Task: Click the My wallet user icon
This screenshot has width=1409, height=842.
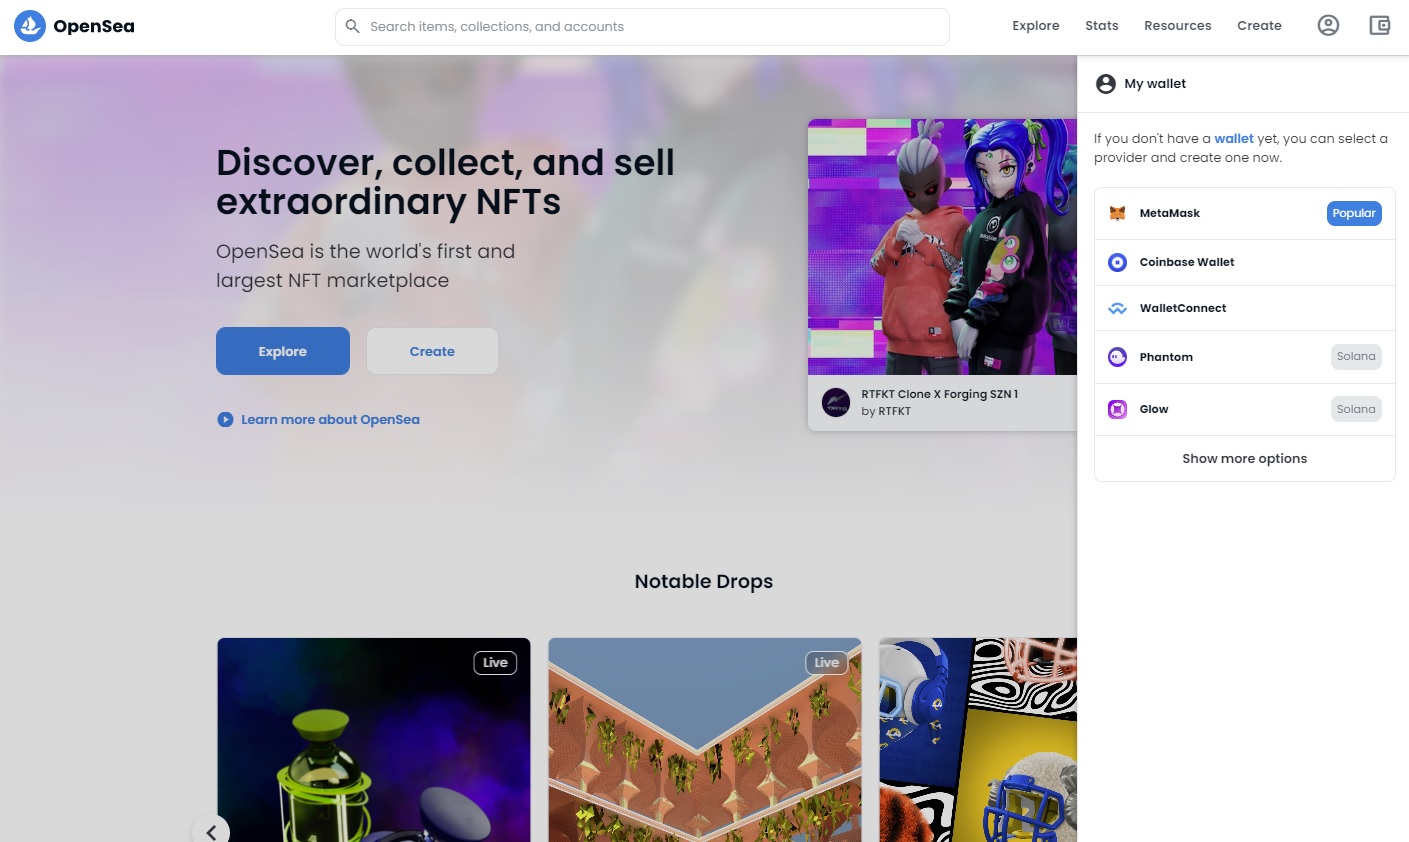Action: pyautogui.click(x=1106, y=83)
